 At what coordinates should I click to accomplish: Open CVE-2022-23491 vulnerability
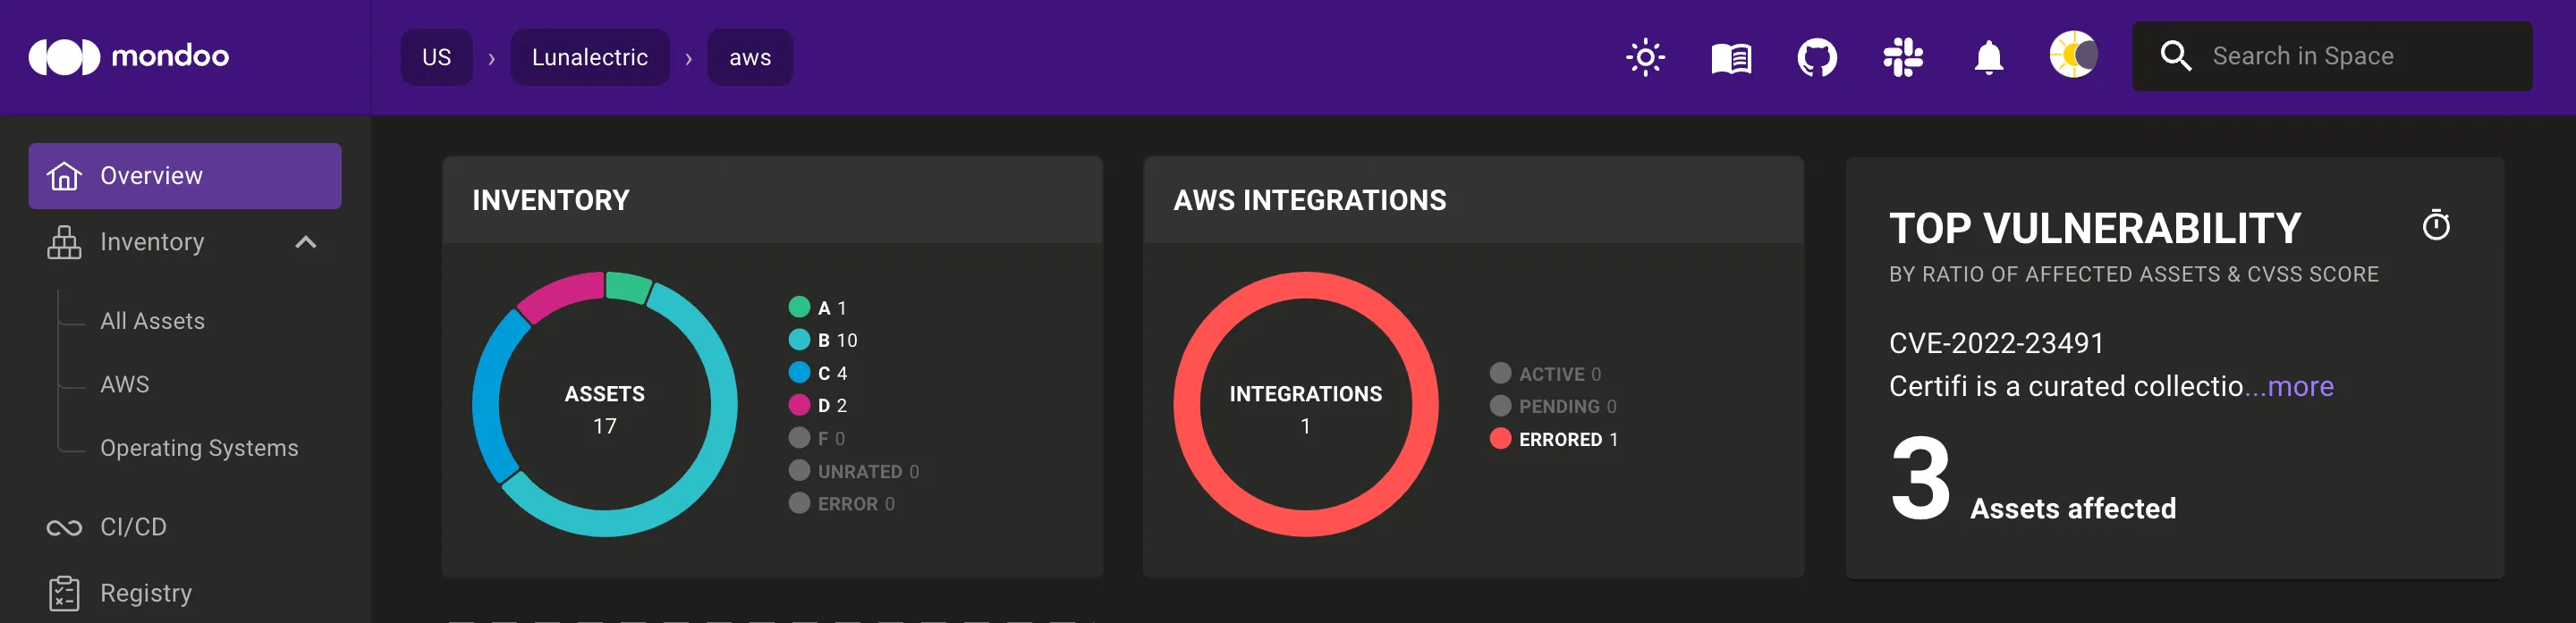click(1996, 343)
